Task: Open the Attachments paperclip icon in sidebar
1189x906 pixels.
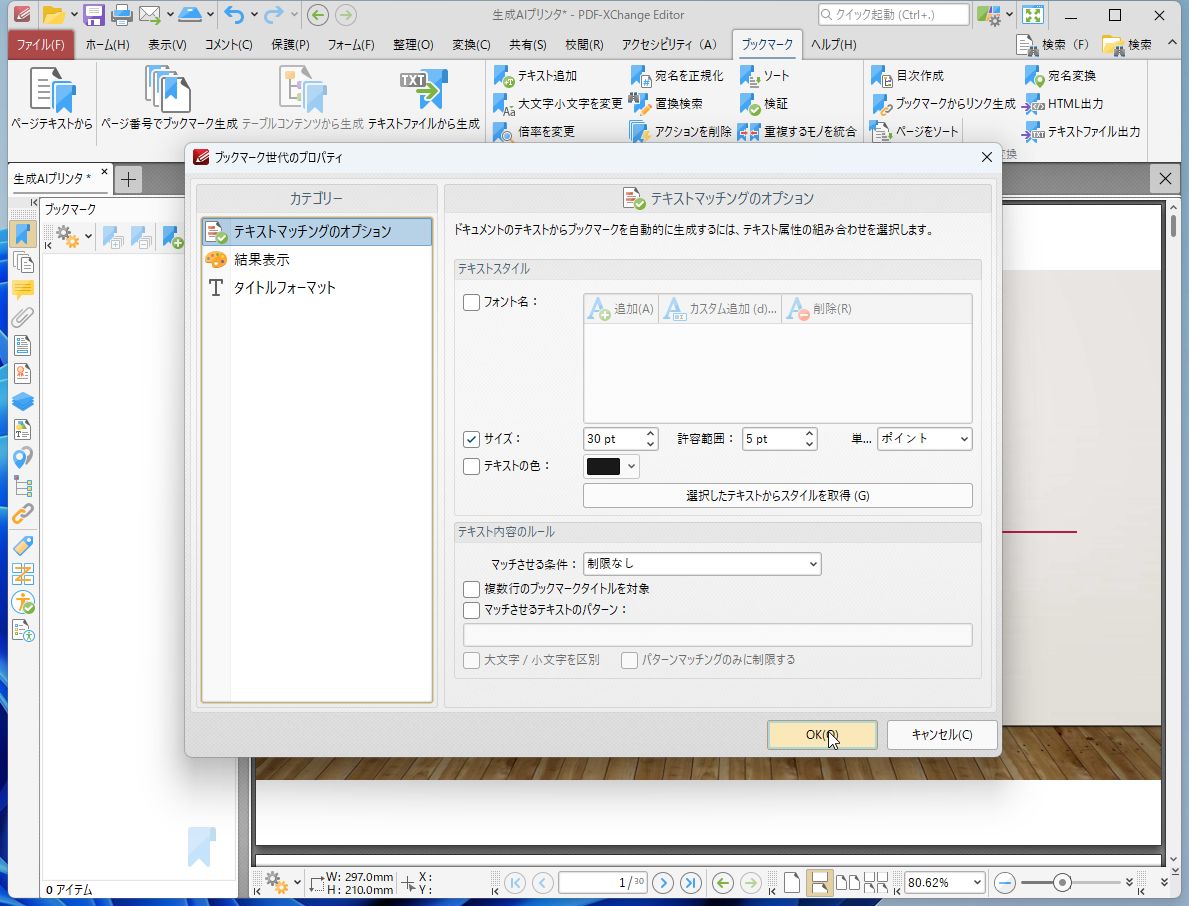Action: click(23, 318)
